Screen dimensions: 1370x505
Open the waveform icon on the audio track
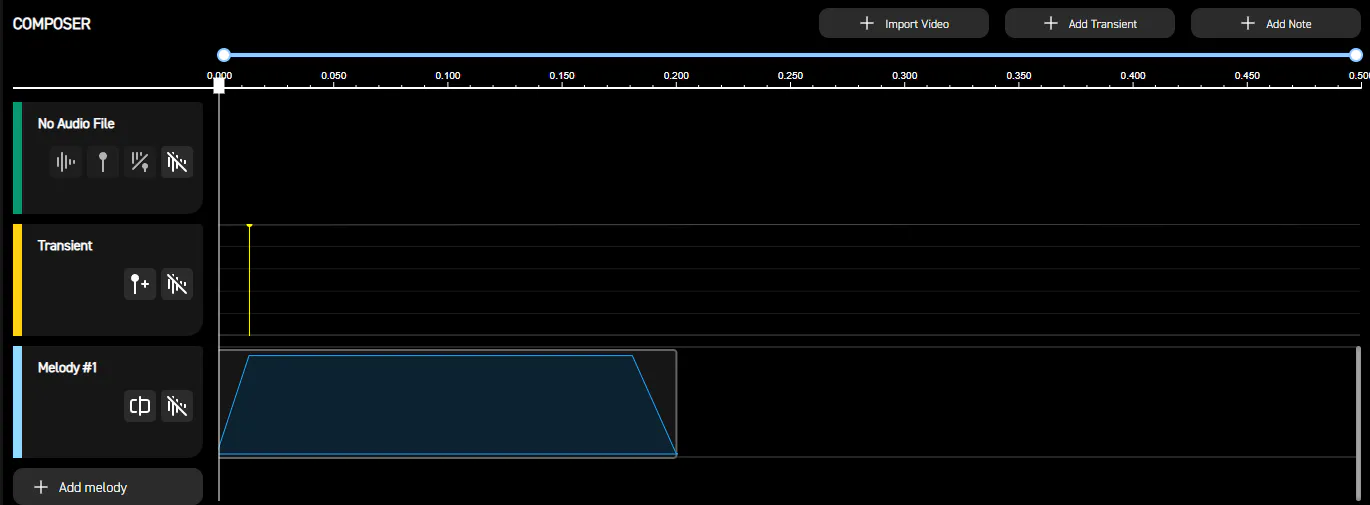(x=66, y=162)
